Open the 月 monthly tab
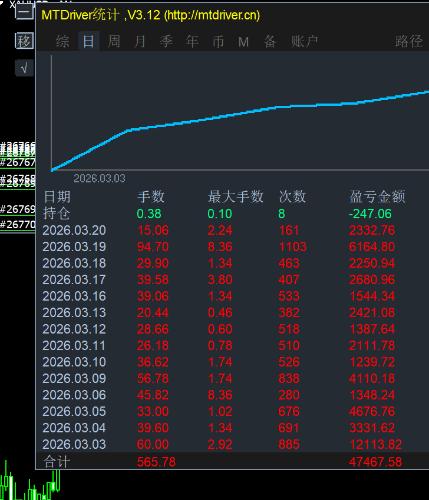 [x=140, y=42]
